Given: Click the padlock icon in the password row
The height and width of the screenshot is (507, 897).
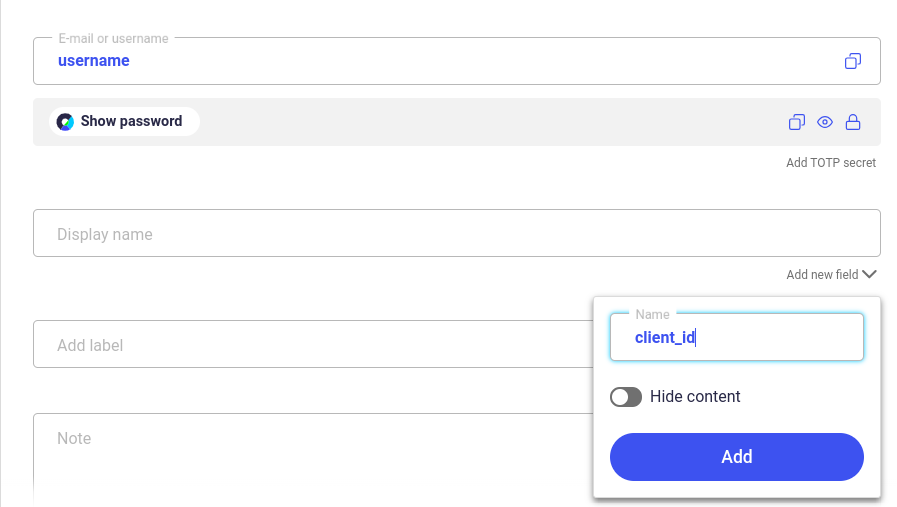Looking at the screenshot, I should tap(852, 122).
